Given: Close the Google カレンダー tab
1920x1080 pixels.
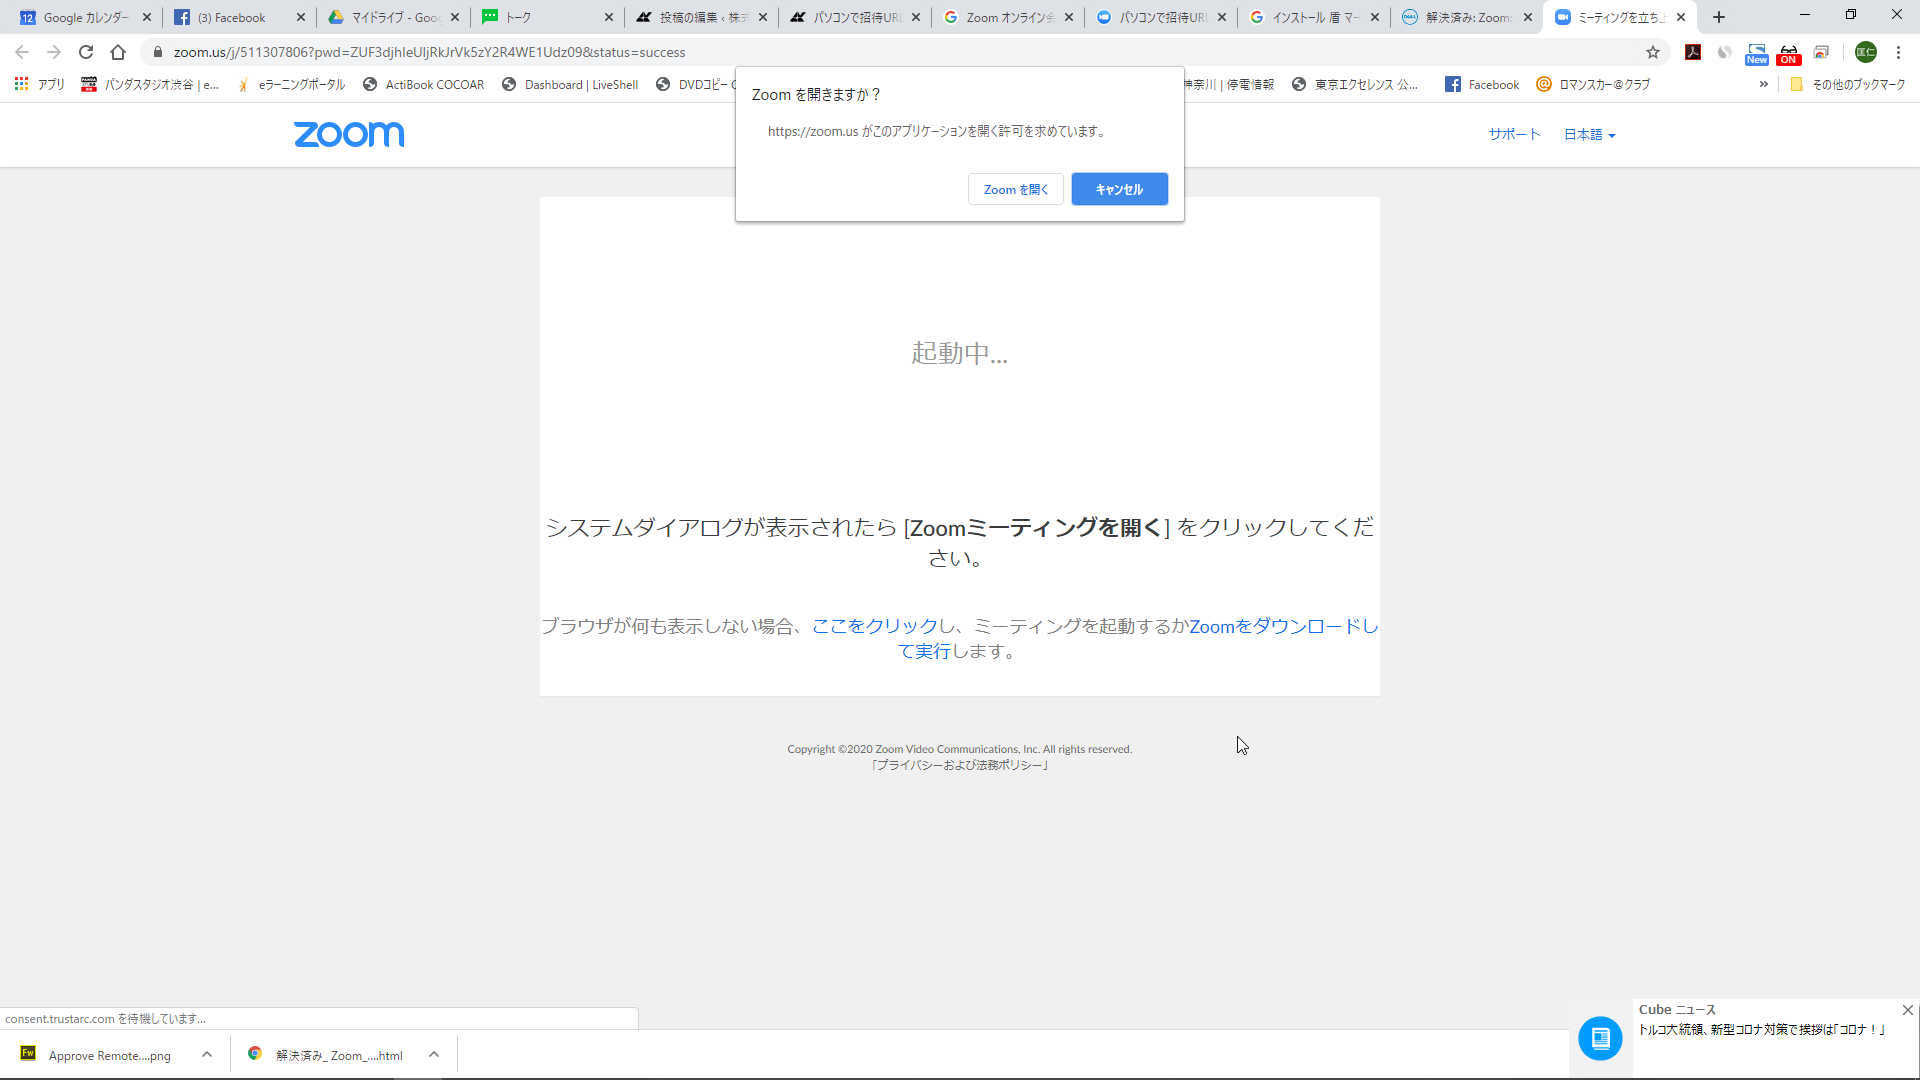Looking at the screenshot, I should click(x=147, y=17).
